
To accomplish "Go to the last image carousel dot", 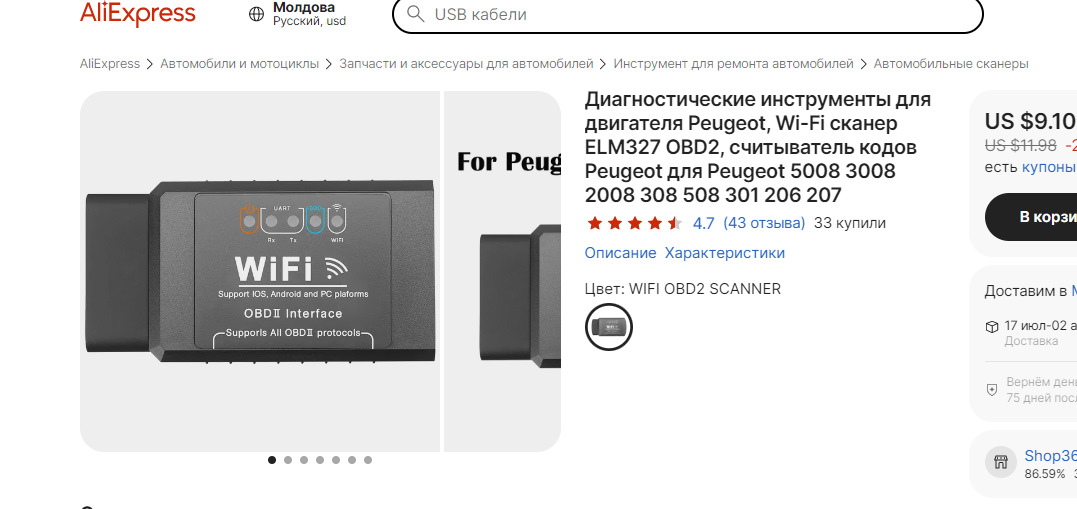I will [368, 460].
